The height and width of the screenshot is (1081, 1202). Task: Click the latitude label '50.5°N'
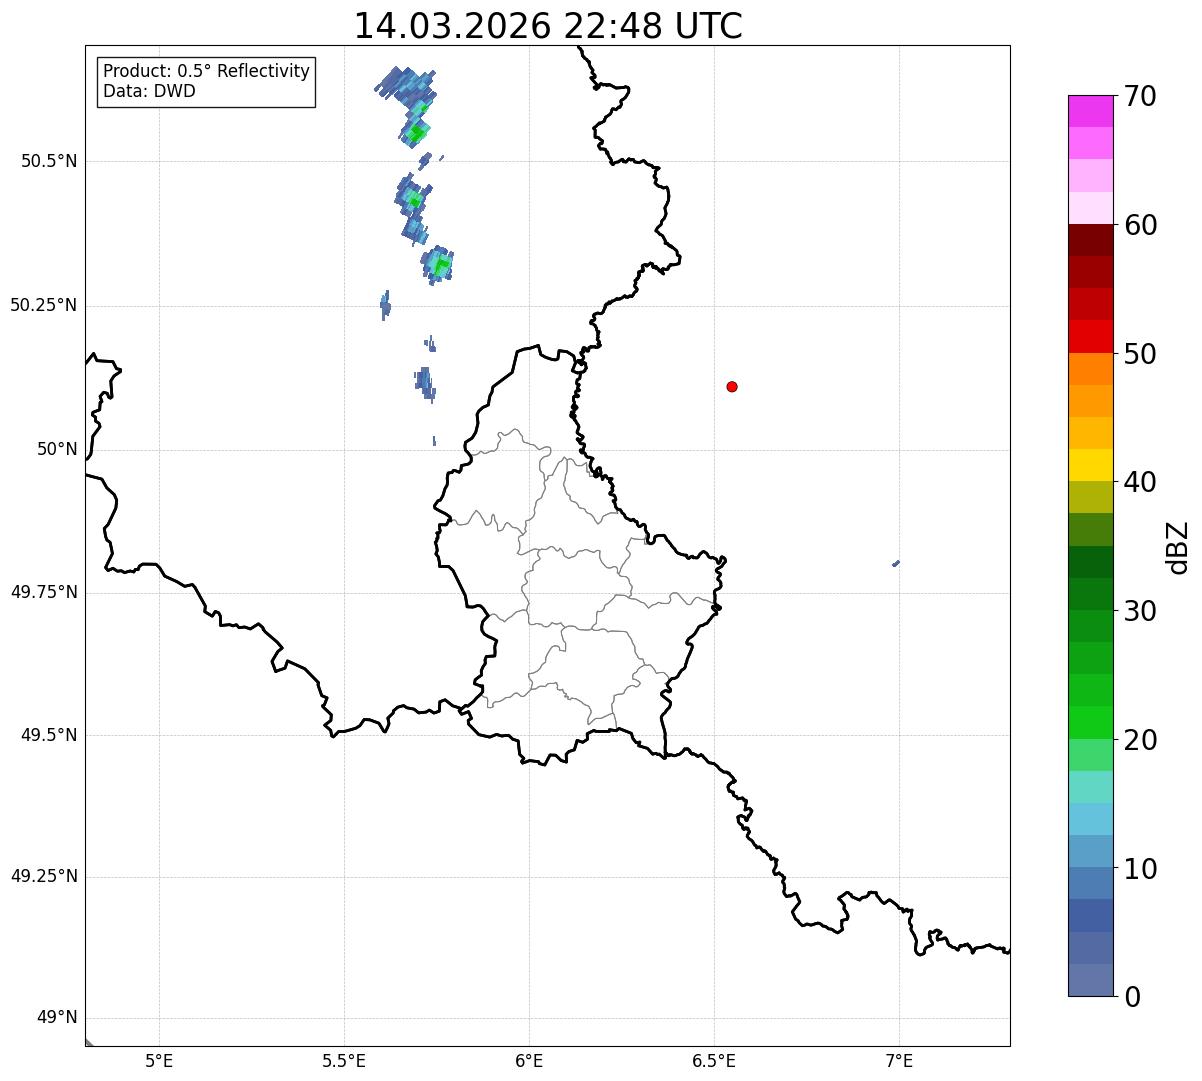tap(49, 161)
